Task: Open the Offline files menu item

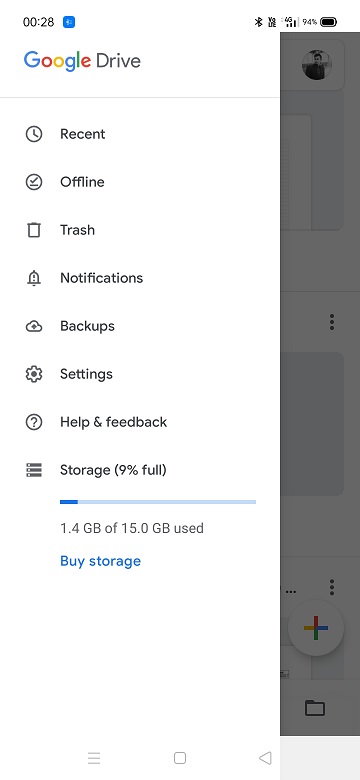Action: [140, 182]
